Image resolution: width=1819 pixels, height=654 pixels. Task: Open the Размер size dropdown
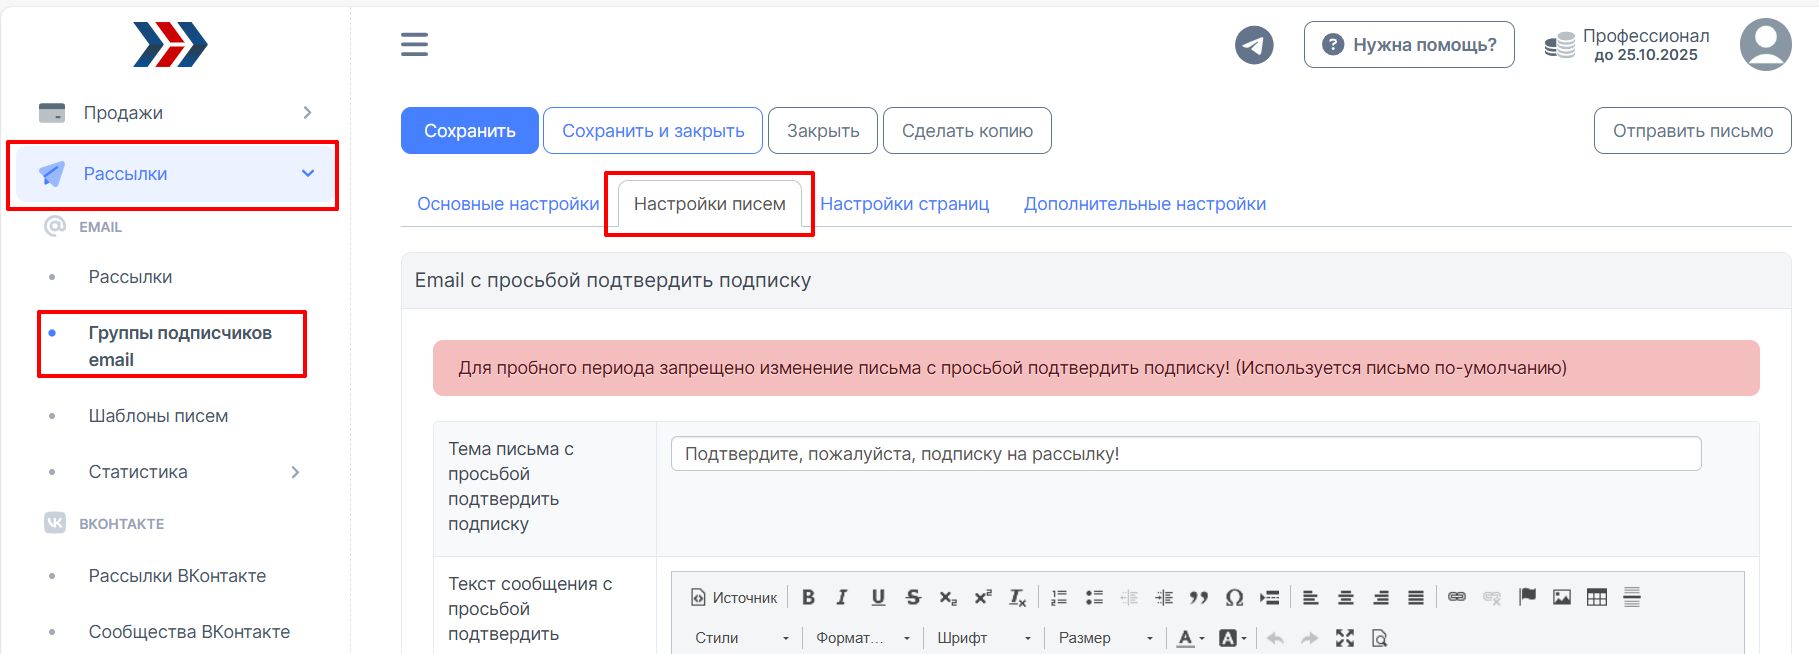tap(1106, 638)
